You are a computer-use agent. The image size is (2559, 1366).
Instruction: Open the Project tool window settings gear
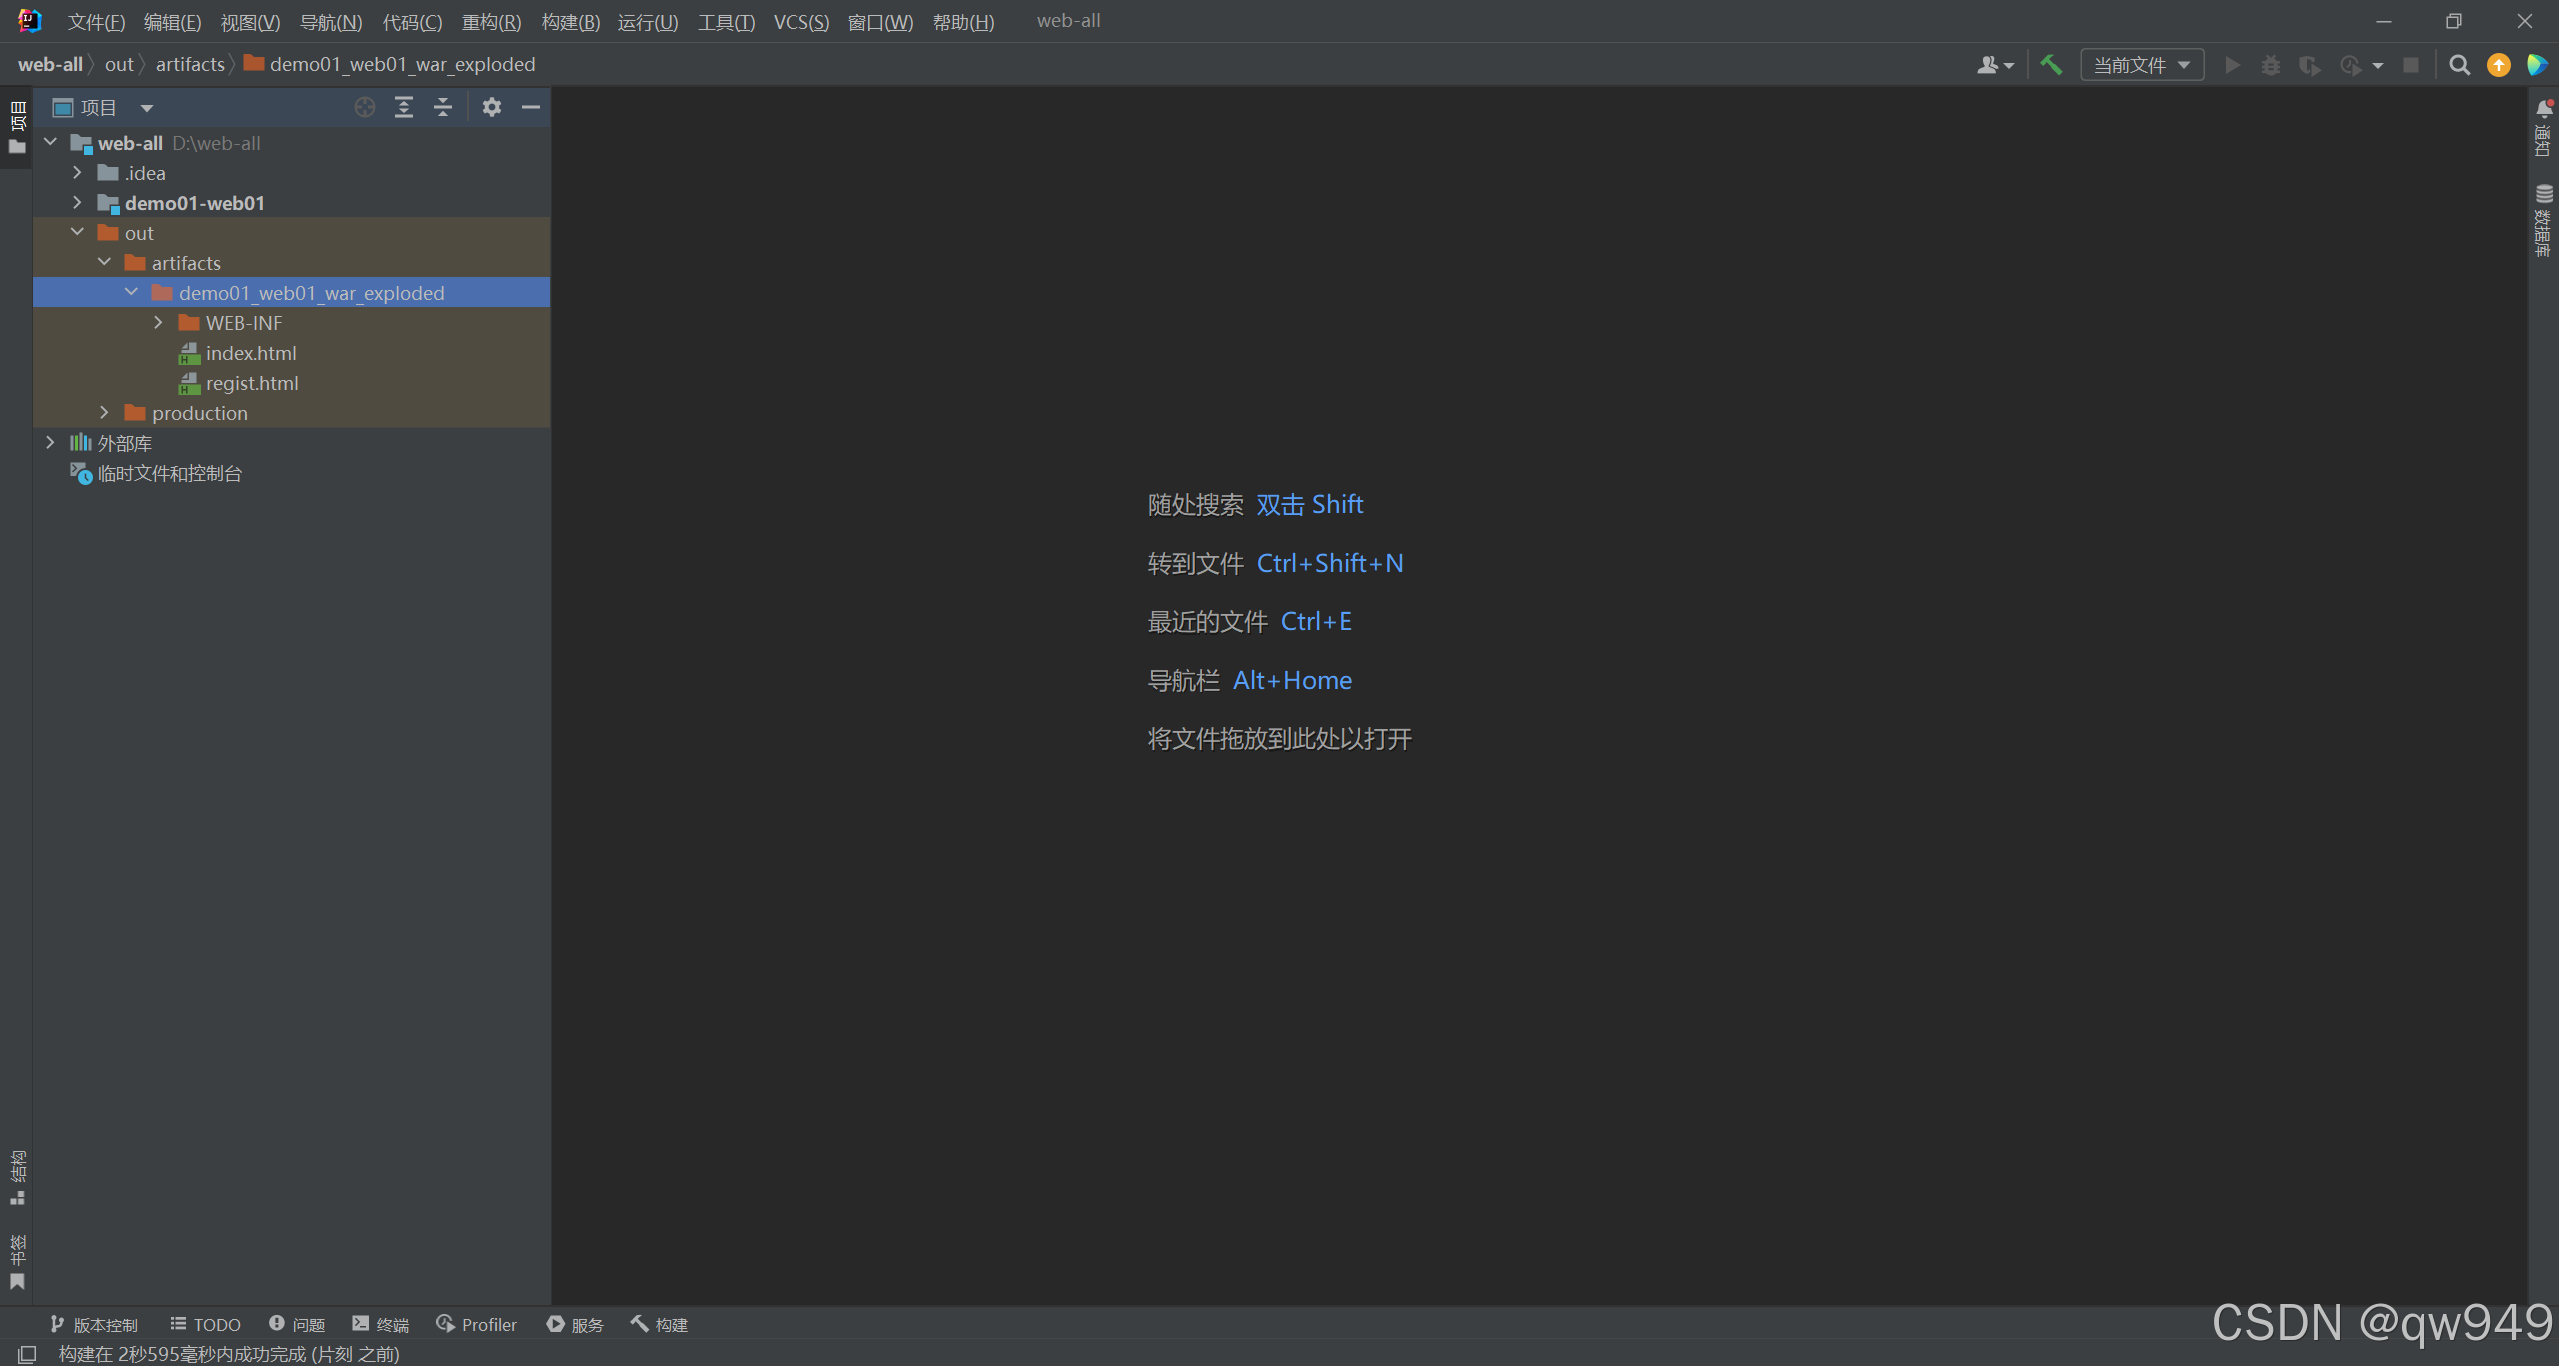point(491,107)
